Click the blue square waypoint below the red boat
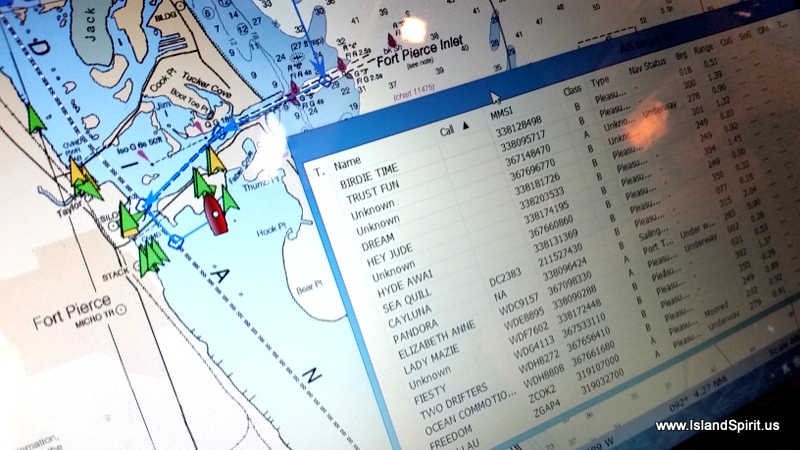The image size is (800, 450). [x=176, y=241]
